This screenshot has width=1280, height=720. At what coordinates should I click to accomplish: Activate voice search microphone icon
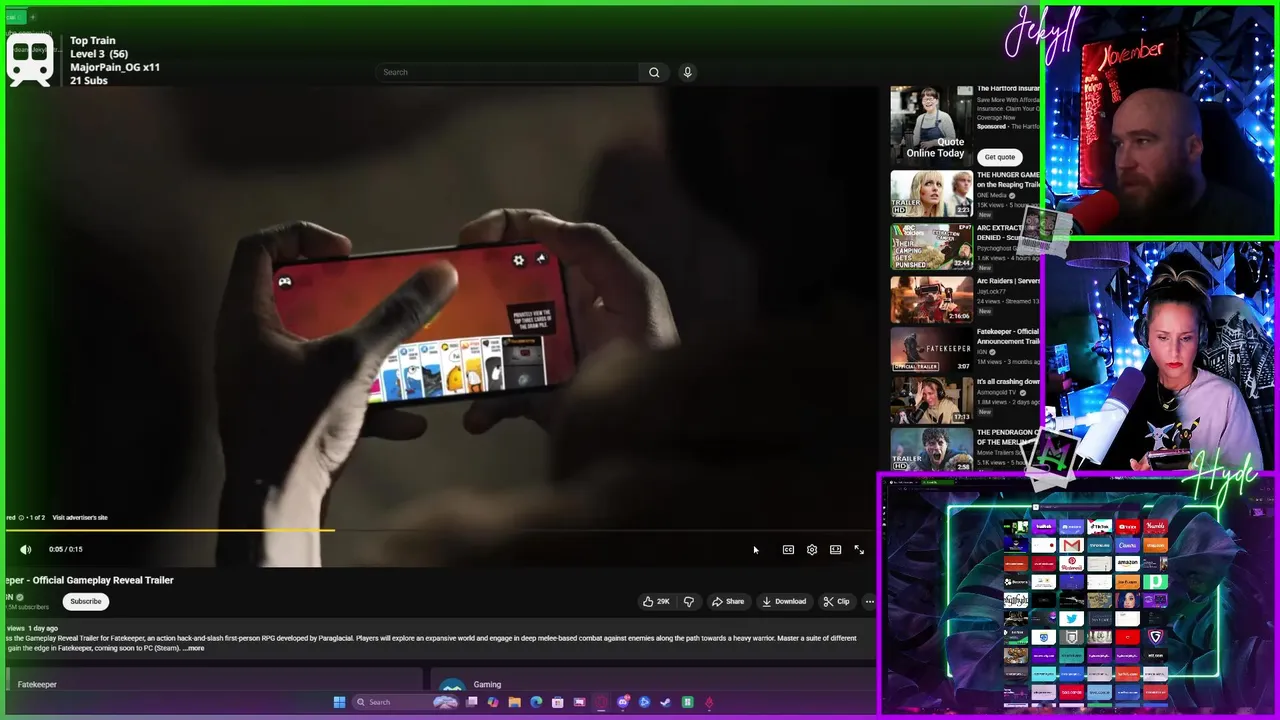(x=687, y=72)
